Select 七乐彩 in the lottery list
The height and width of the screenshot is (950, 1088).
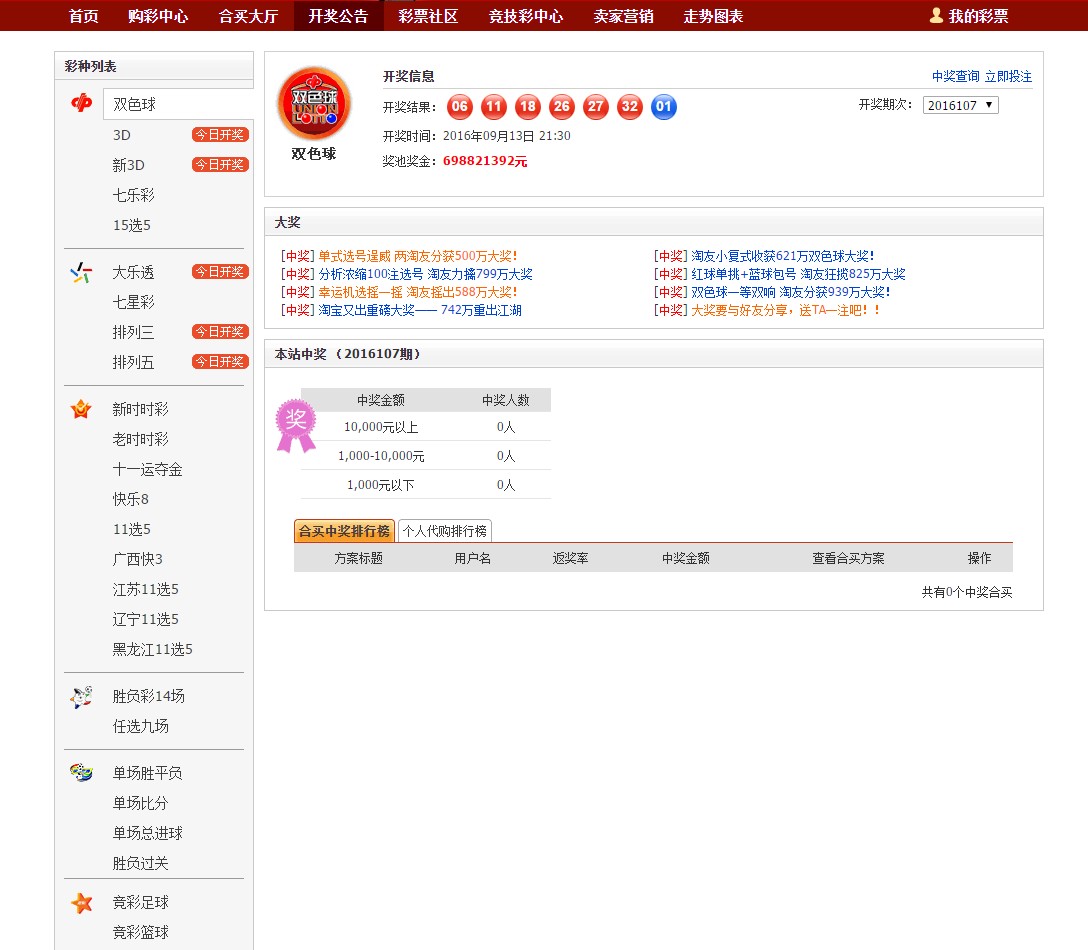[x=133, y=195]
